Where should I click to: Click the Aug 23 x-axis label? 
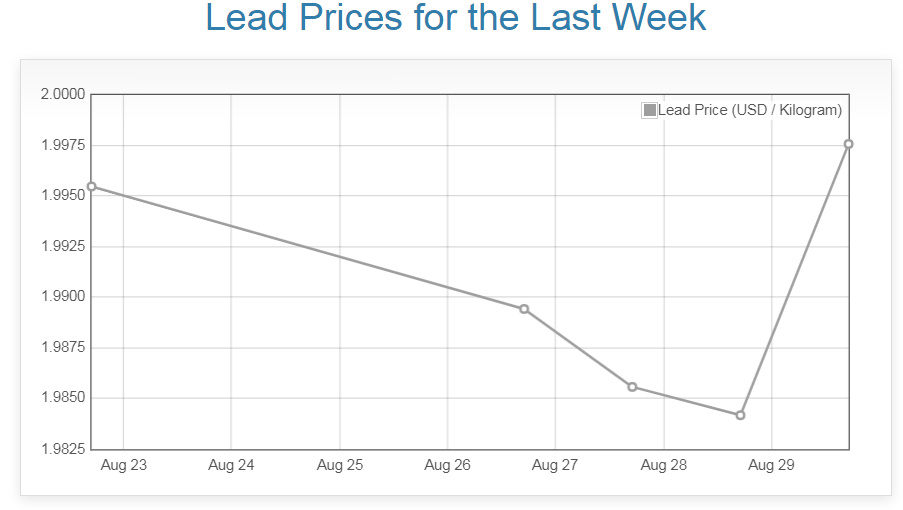point(123,465)
